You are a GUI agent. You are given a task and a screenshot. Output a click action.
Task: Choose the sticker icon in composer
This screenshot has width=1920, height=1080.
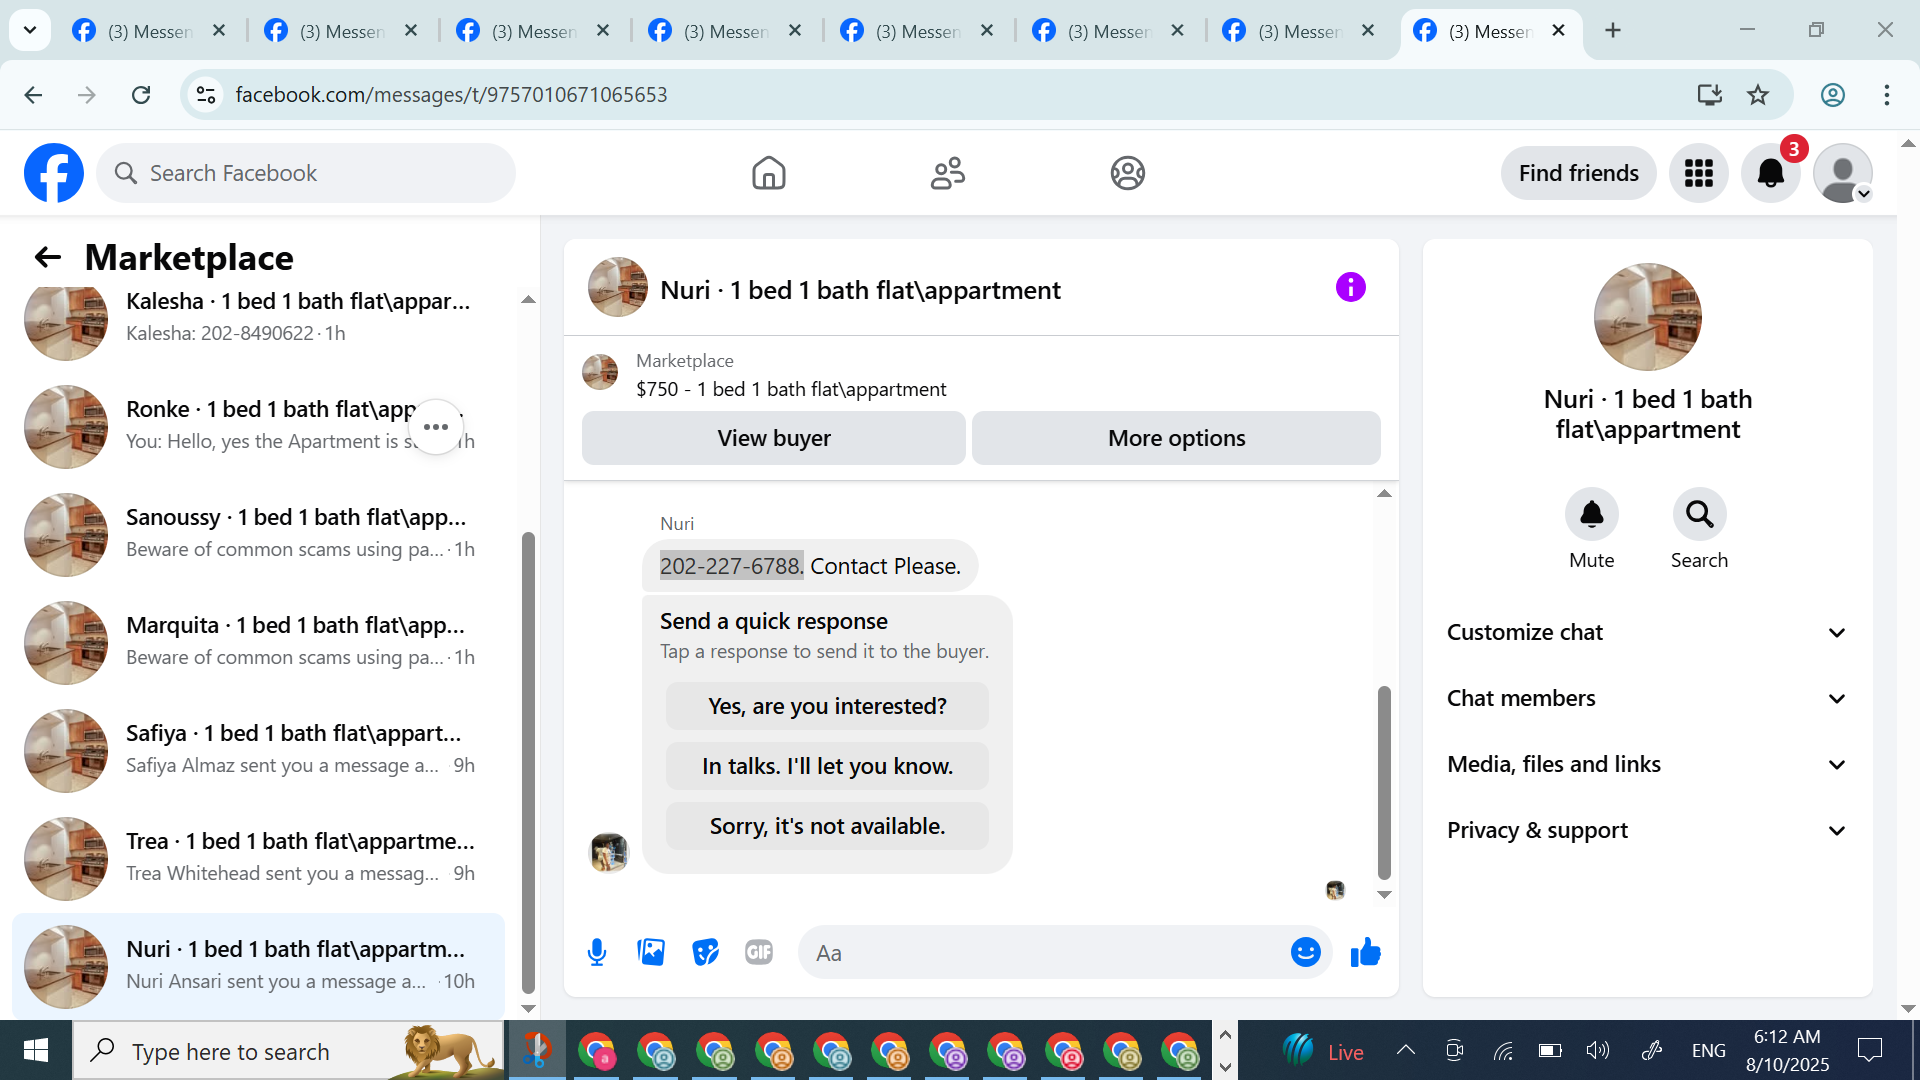705,953
